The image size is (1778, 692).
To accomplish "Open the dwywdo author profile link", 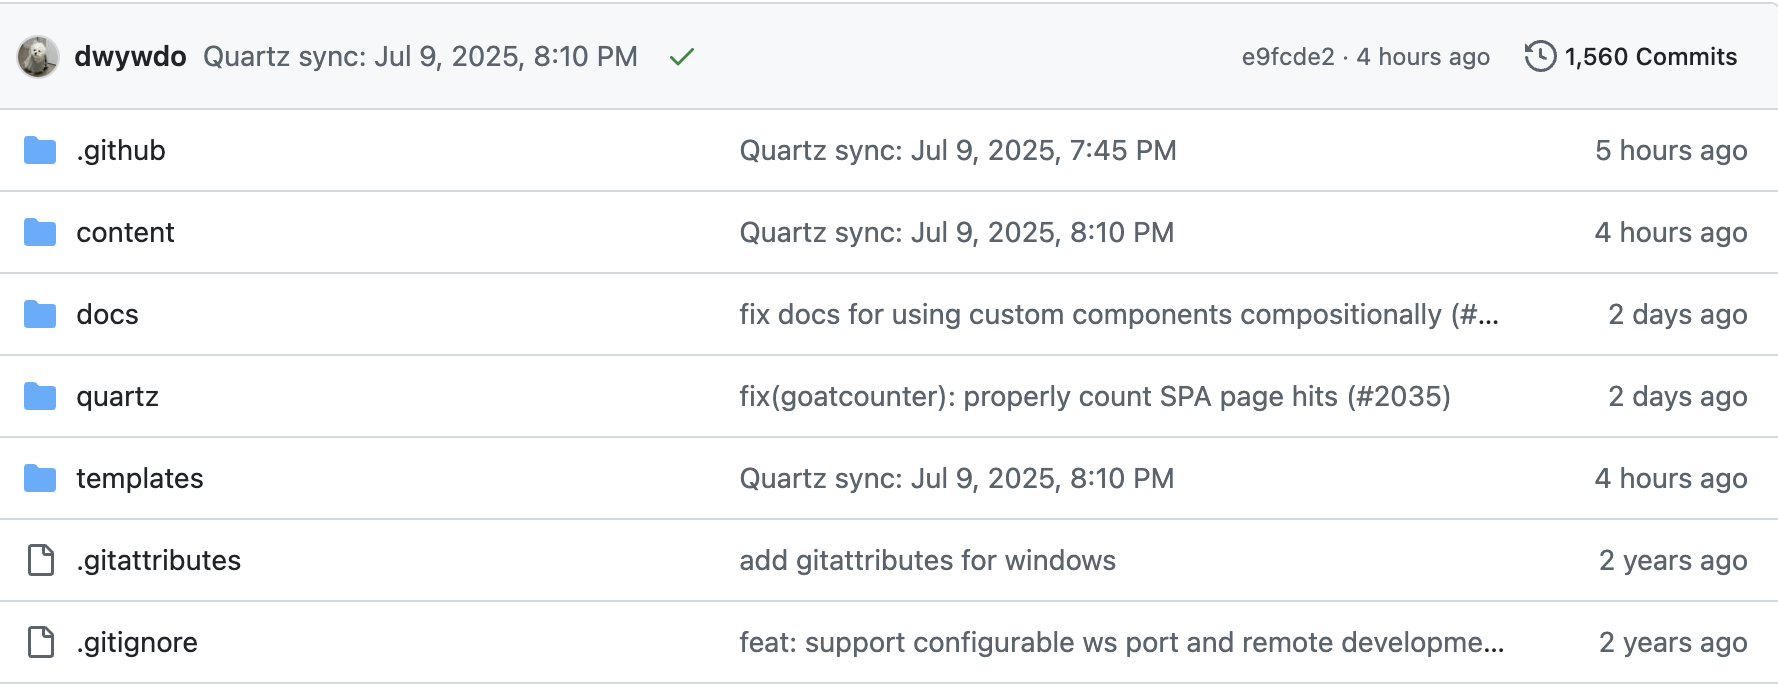I will pyautogui.click(x=130, y=57).
